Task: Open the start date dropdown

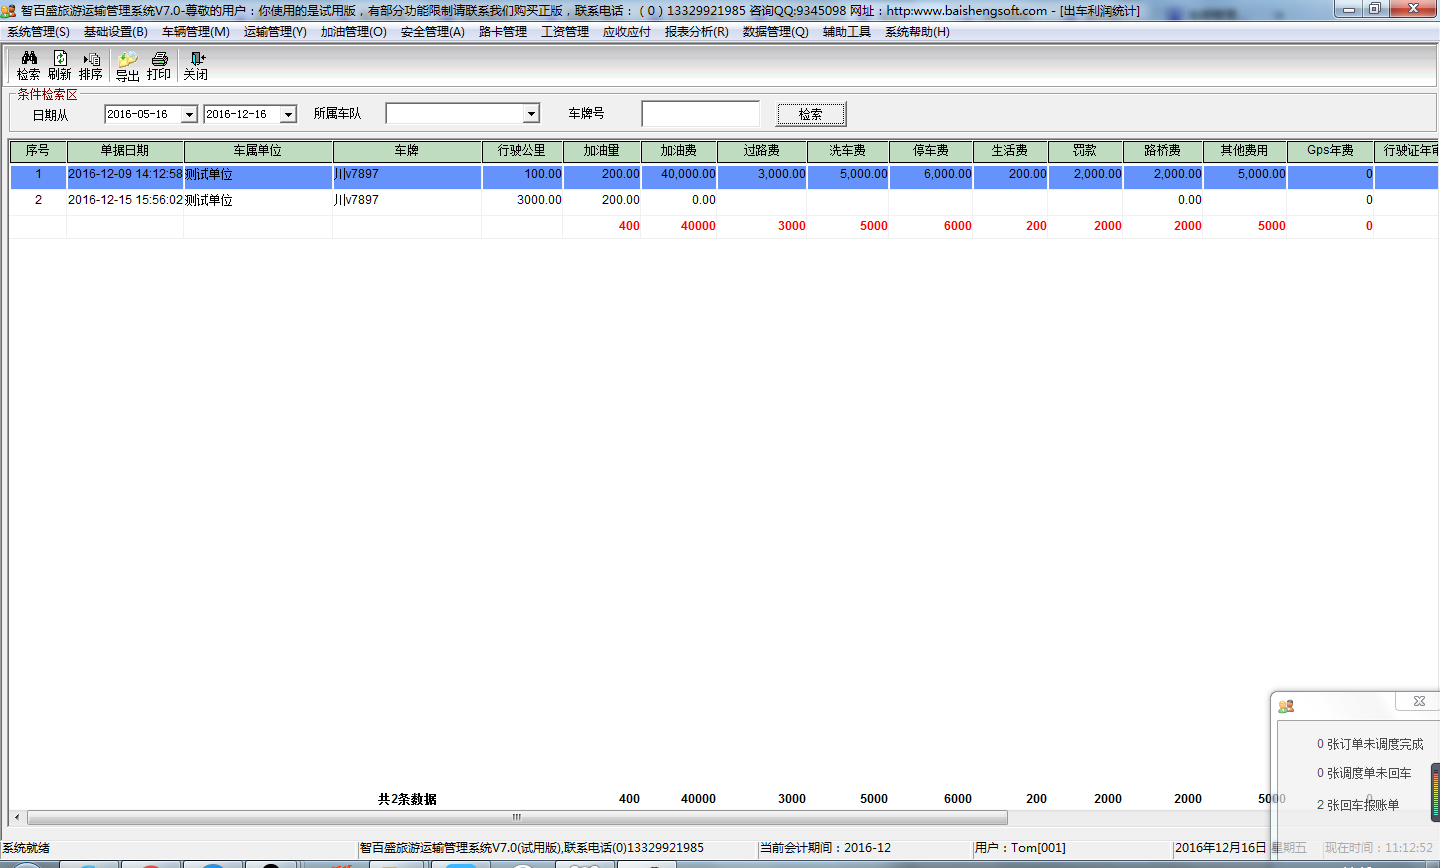Action: point(189,115)
